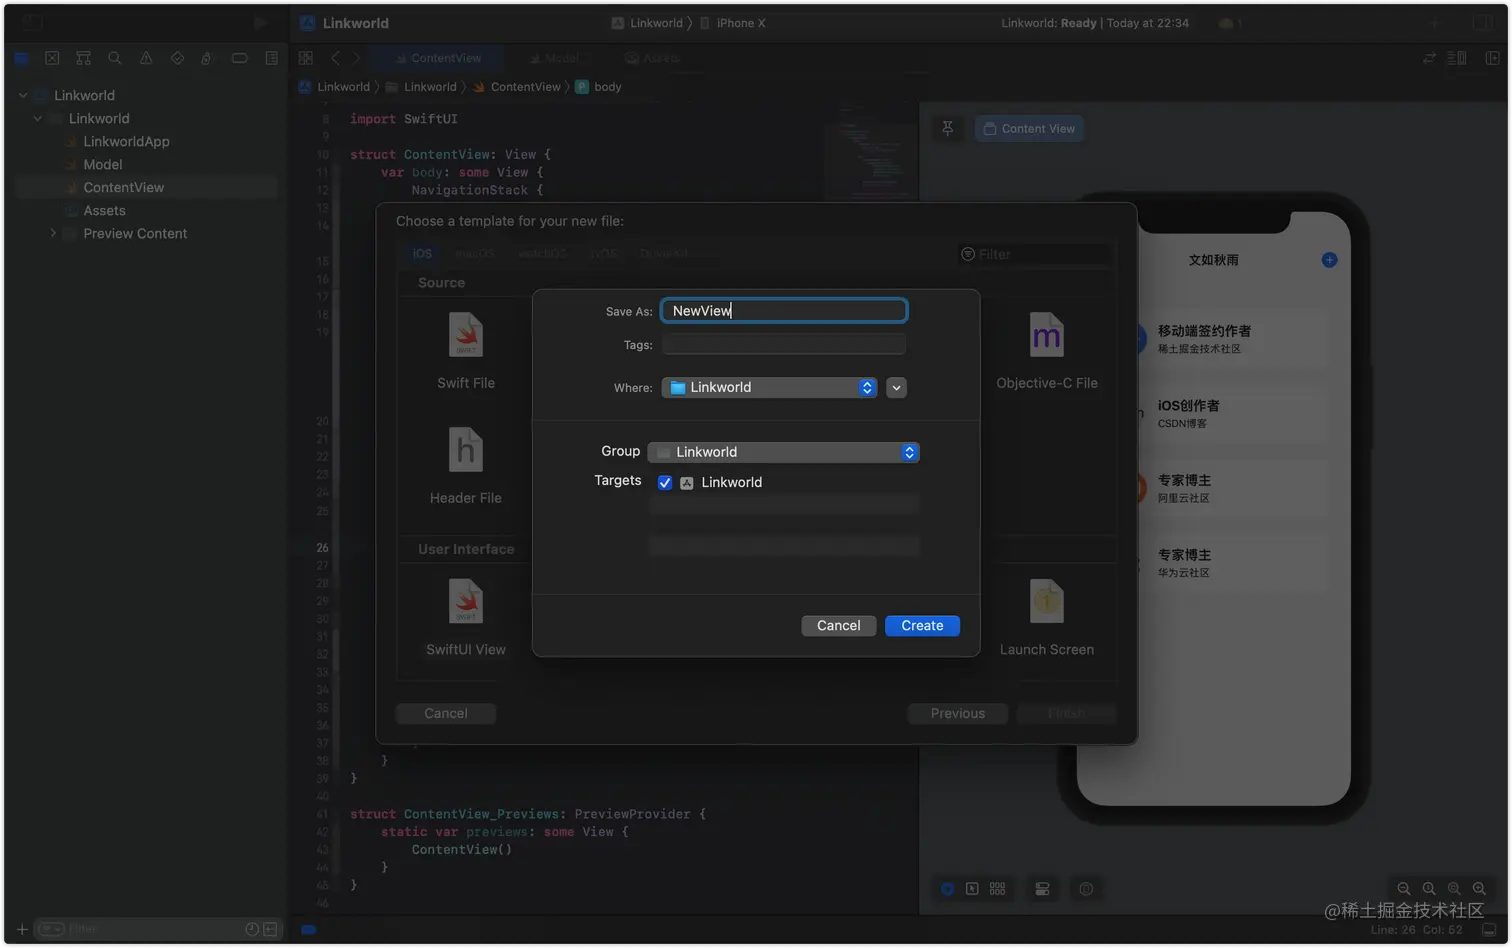Go forward in editor history
The image size is (1512, 948).
coord(355,58)
